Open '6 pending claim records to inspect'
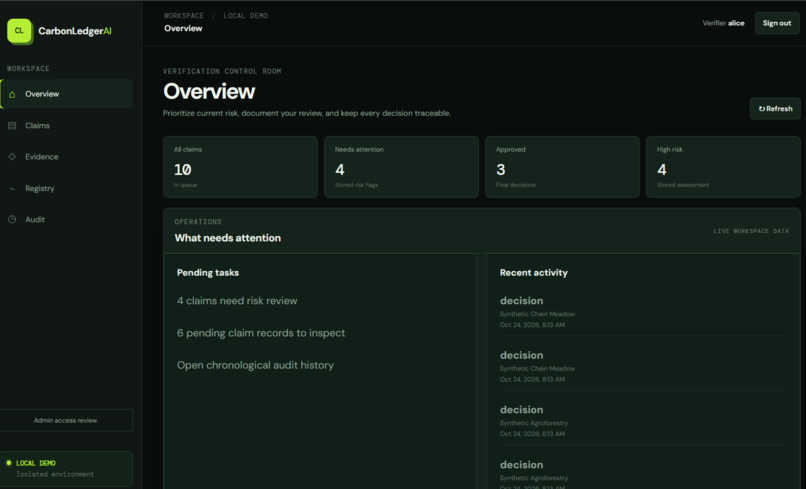The image size is (806, 489). 261,333
